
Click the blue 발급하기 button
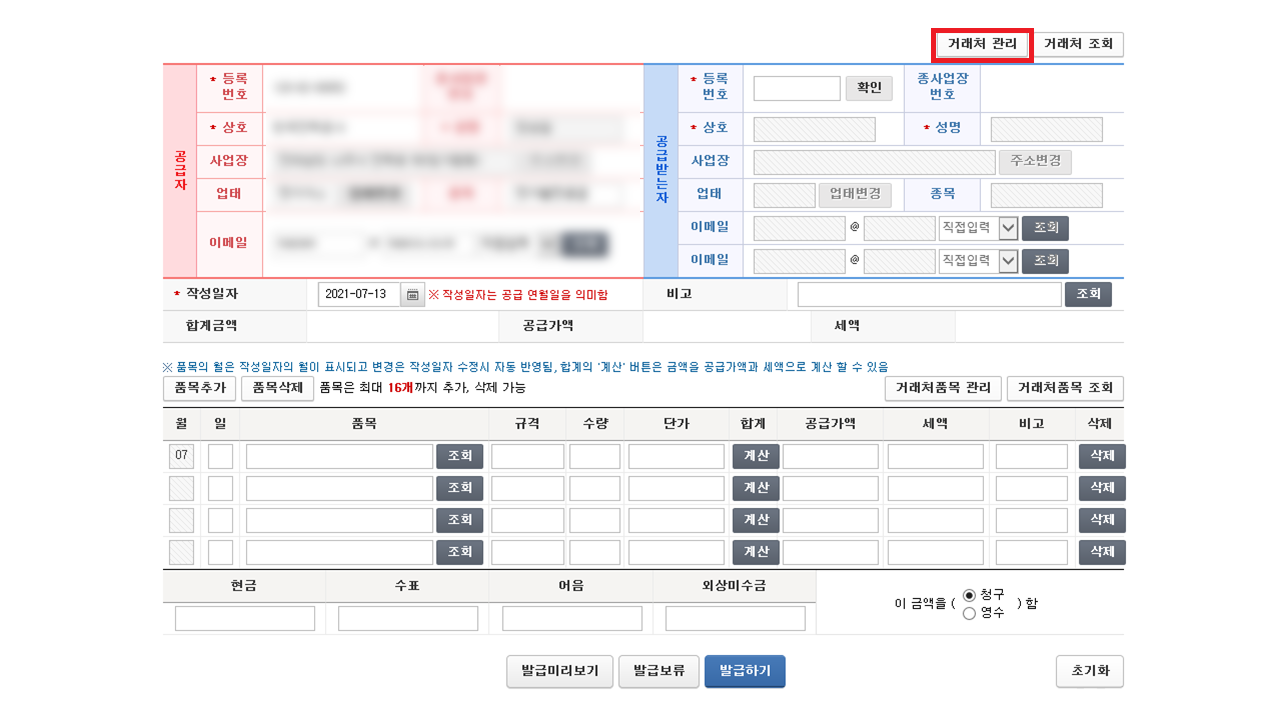pyautogui.click(x=745, y=672)
